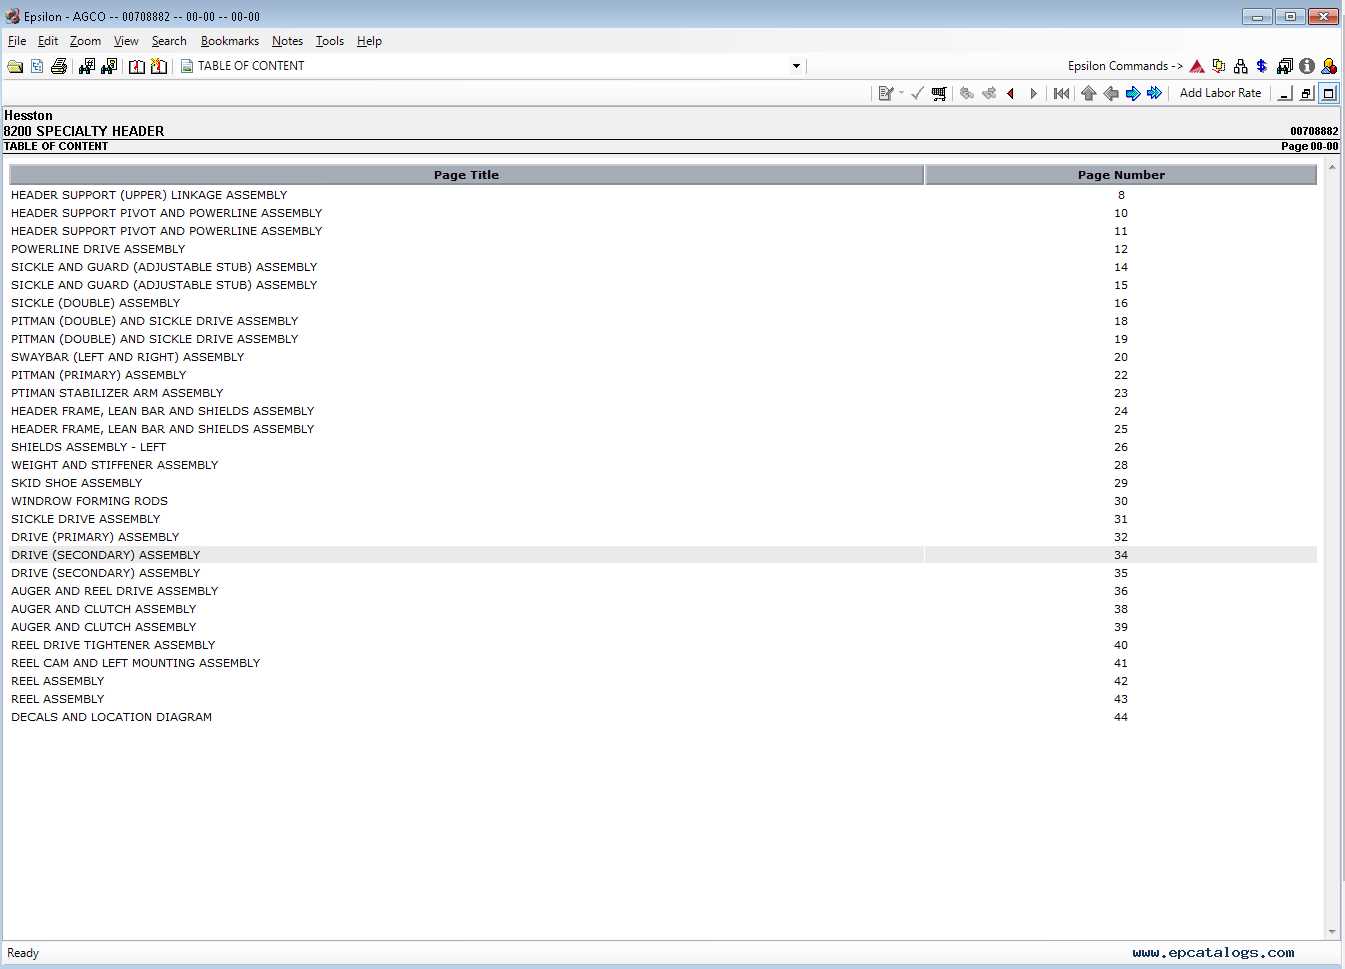Click the note with pencil icon
Screen dimensions: 1345x969
(885, 93)
